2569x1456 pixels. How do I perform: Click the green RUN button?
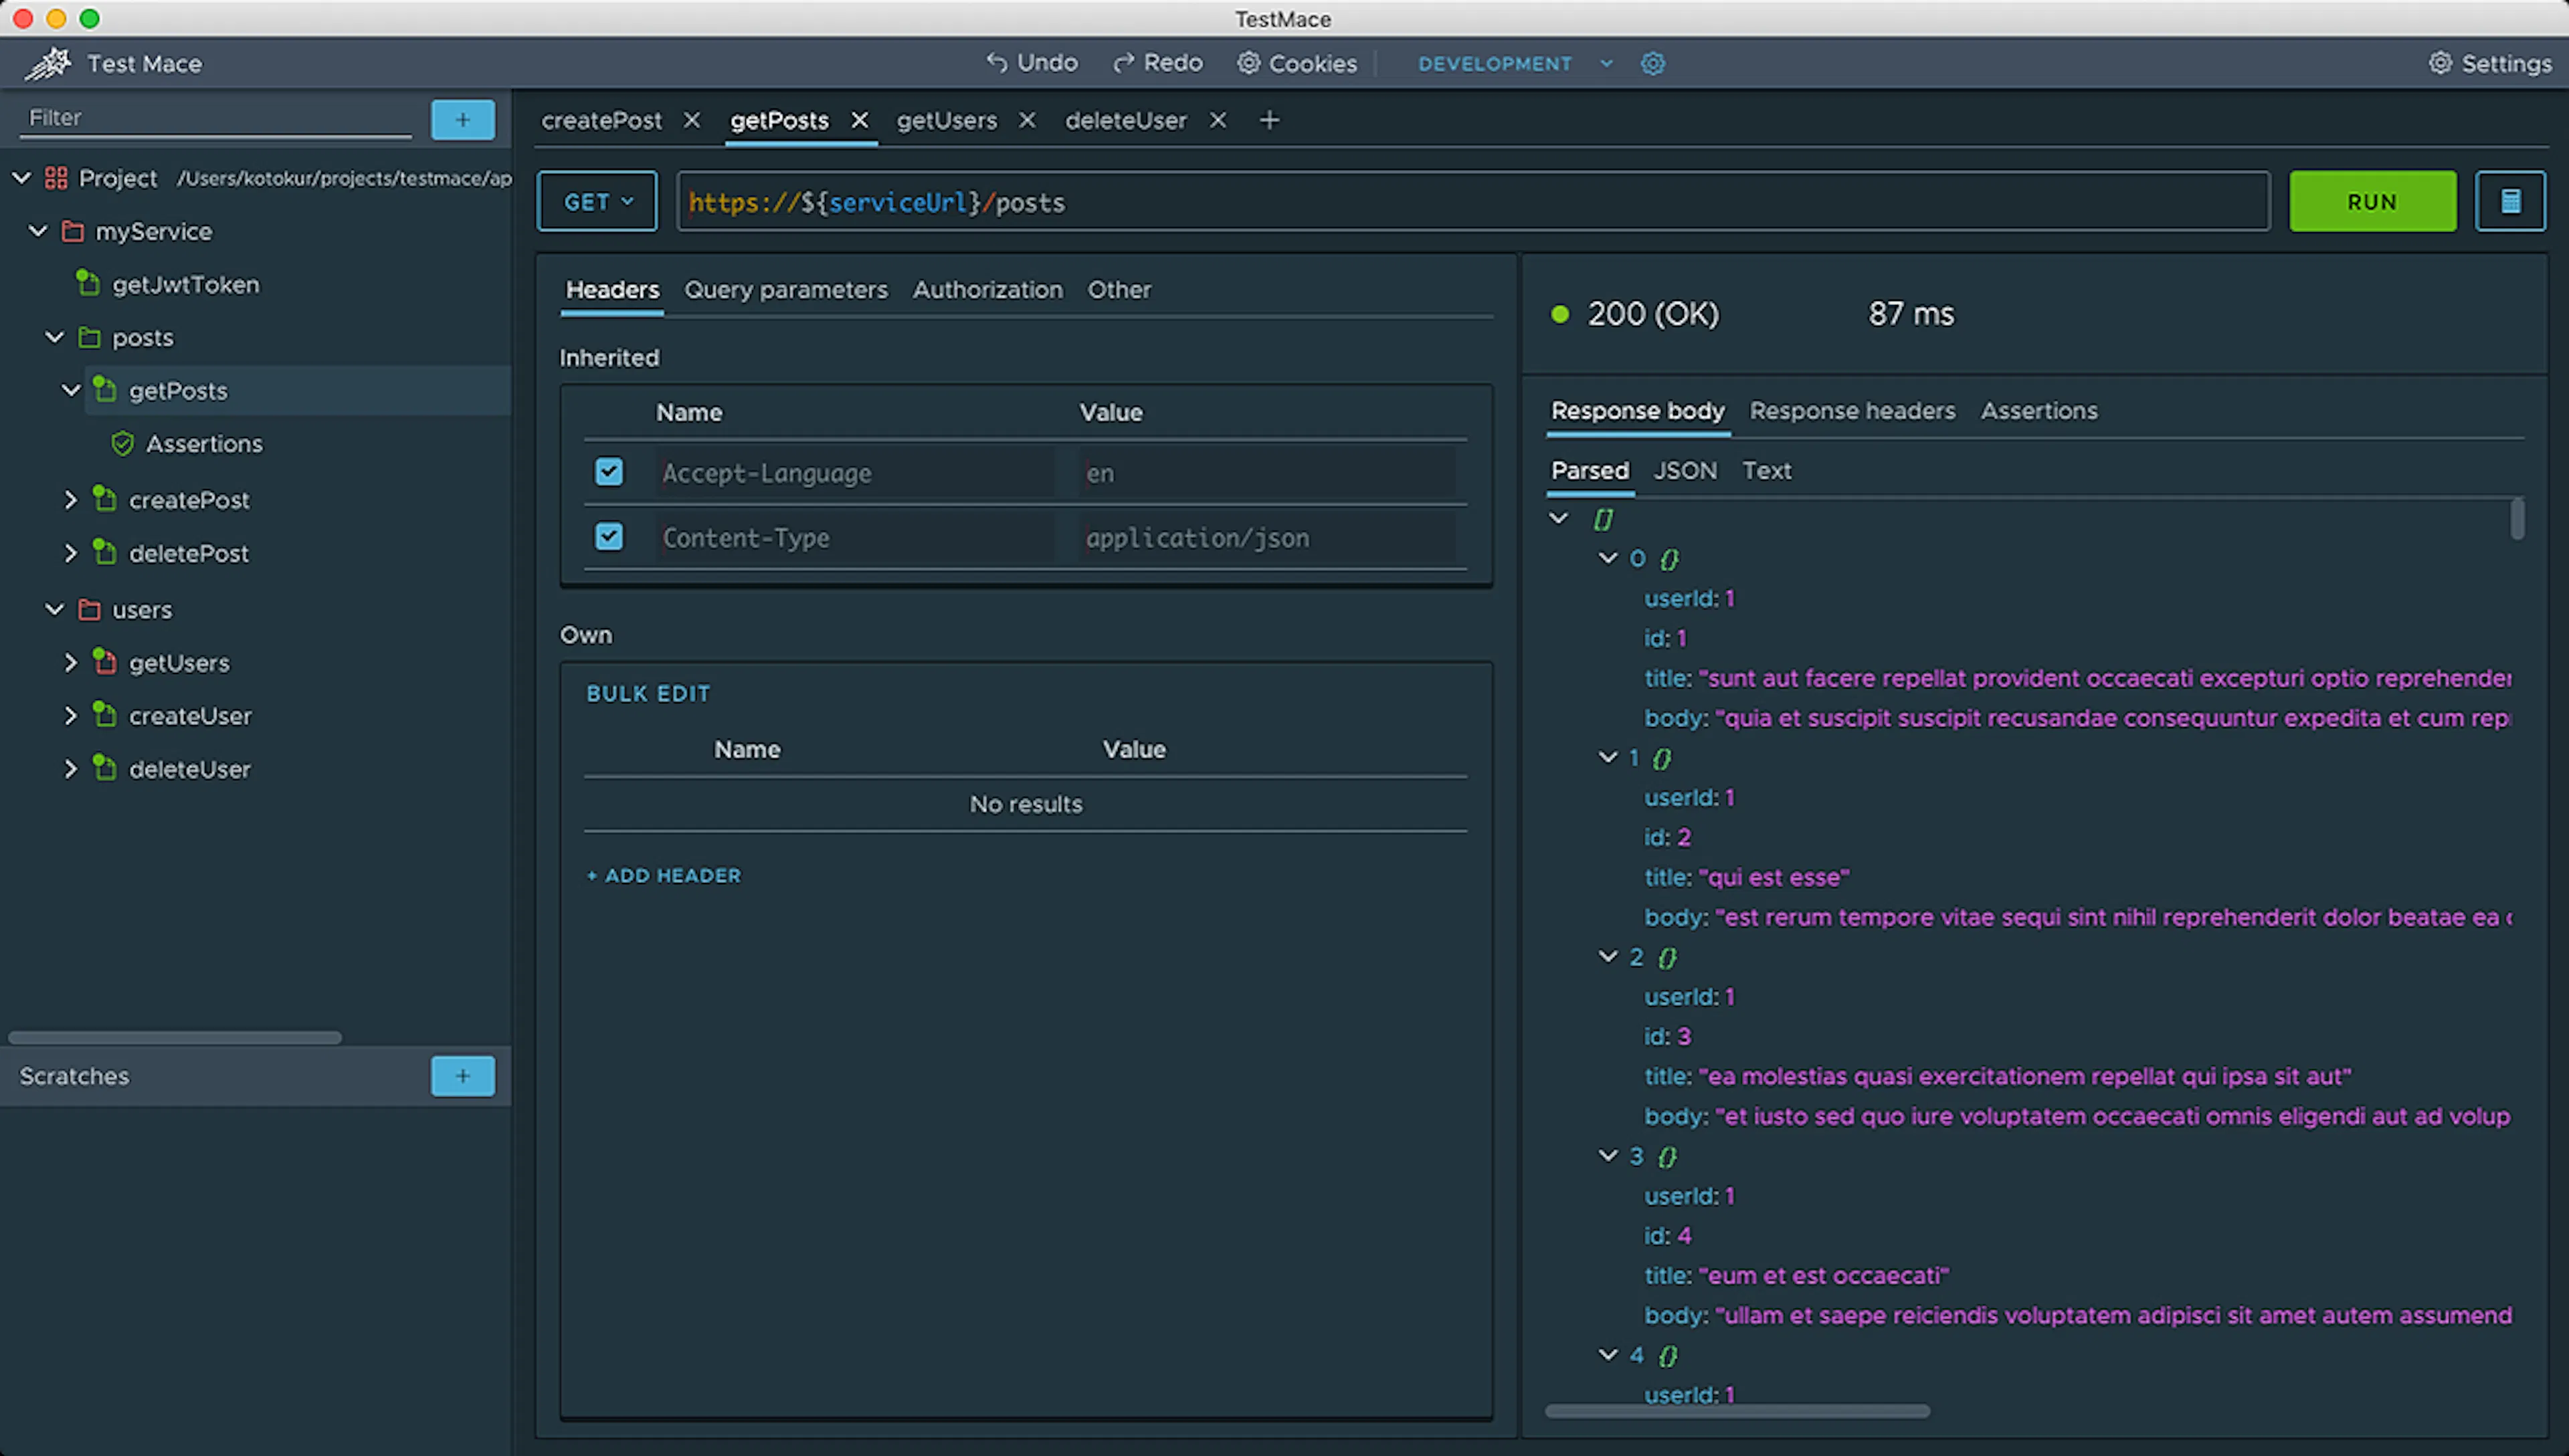point(2372,201)
